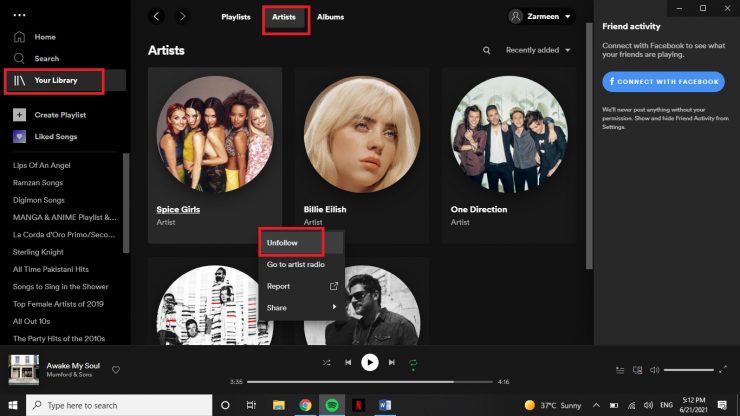Open the Lips Of An Angel playlist
740x416 pixels.
pos(42,165)
